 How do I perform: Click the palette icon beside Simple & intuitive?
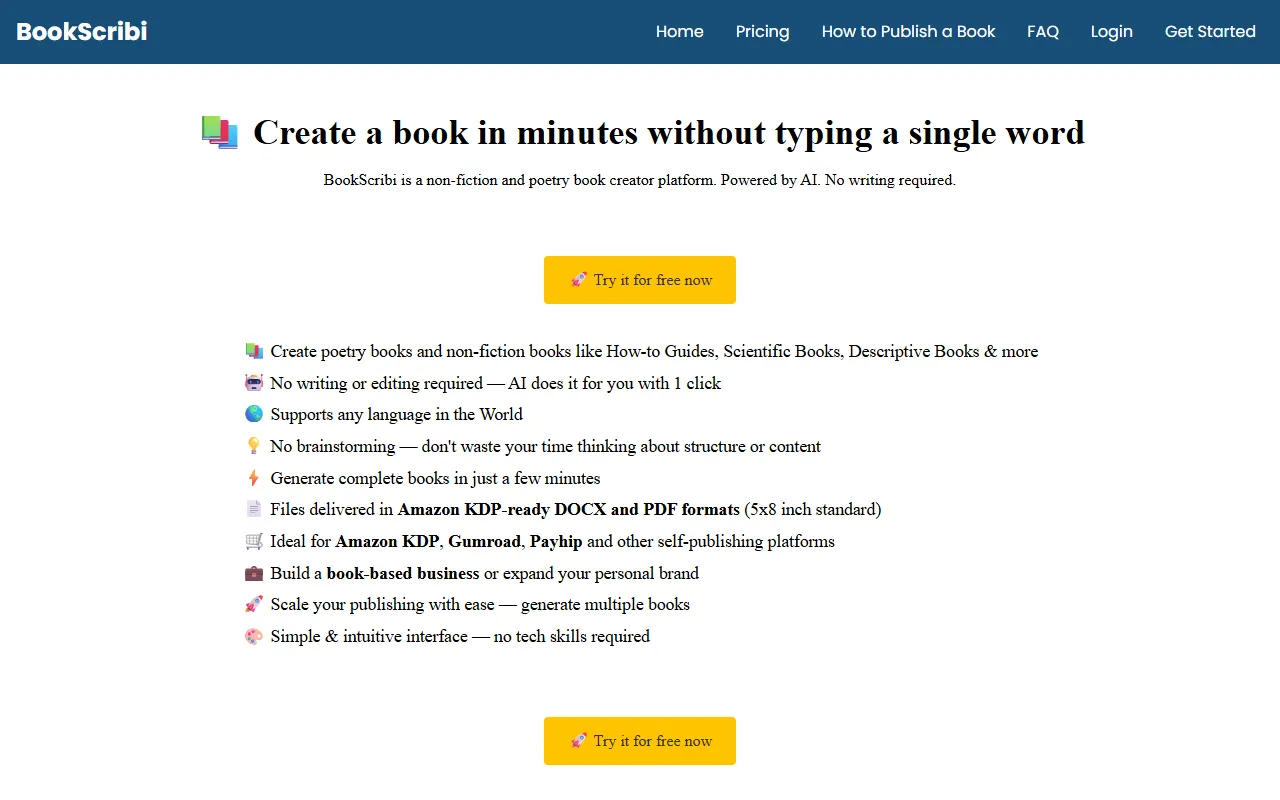click(x=254, y=636)
